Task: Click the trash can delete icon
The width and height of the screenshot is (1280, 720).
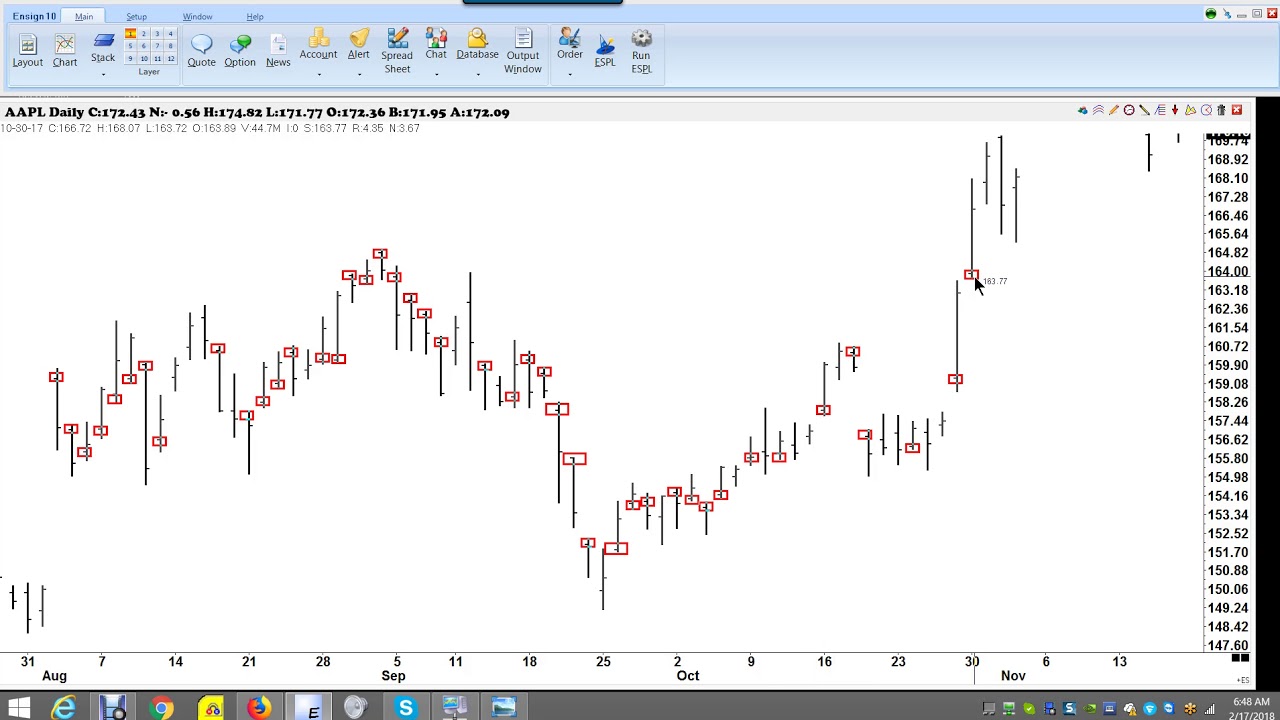Action: [1221, 110]
